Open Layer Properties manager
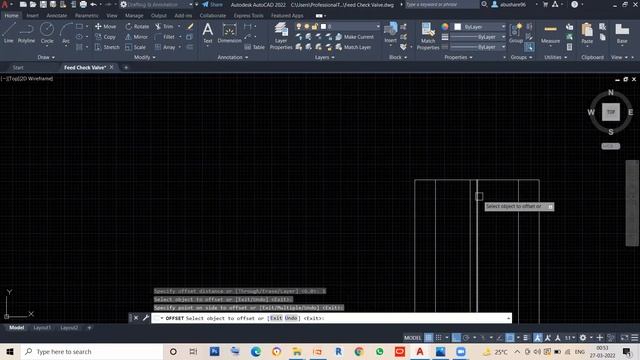Screen dimensions: 640x360 pos(281,36)
